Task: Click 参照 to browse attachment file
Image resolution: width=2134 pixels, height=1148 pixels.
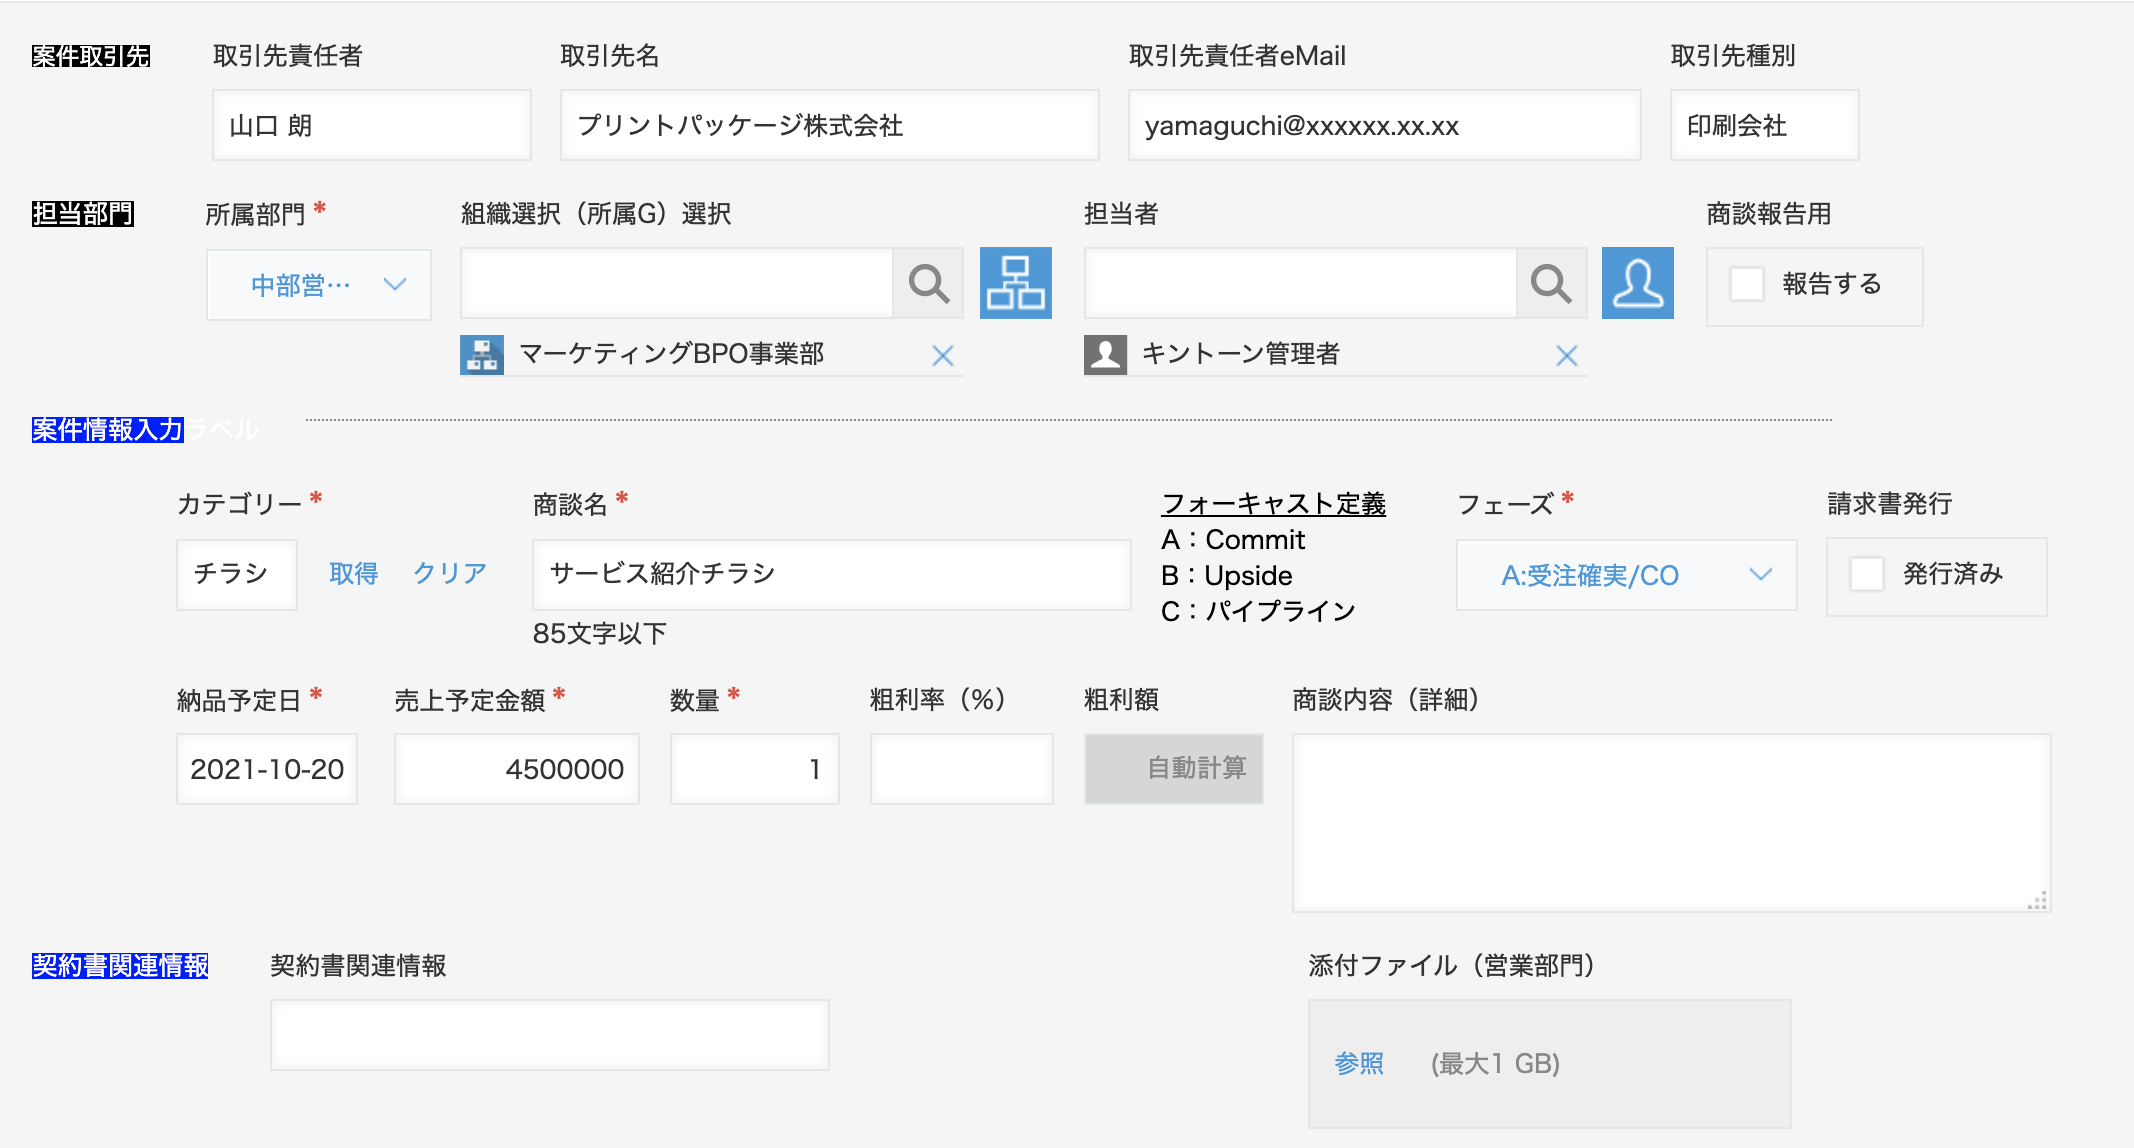Action: [x=1359, y=1063]
